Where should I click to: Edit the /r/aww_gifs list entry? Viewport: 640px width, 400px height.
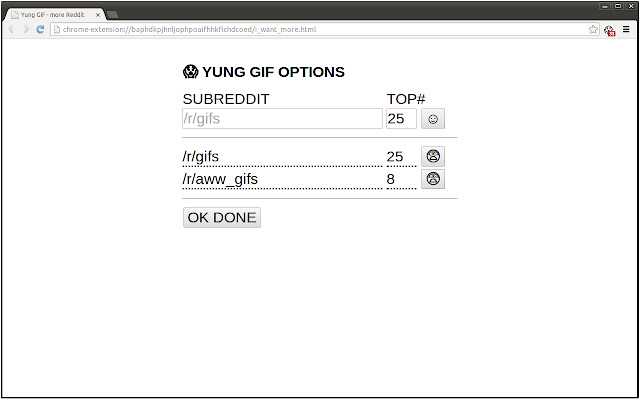coord(282,179)
